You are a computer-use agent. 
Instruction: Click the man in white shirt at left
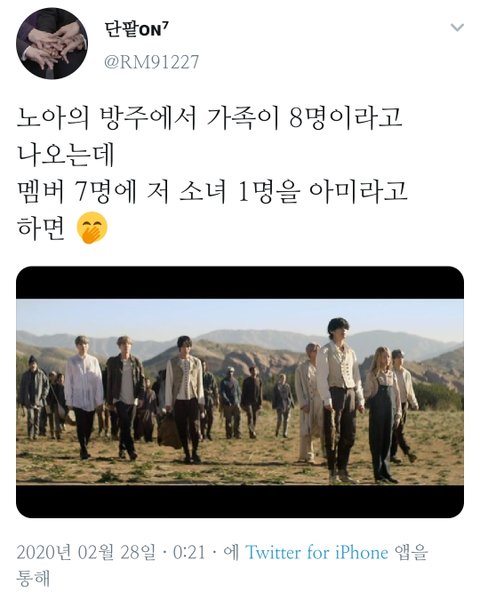click(x=83, y=397)
